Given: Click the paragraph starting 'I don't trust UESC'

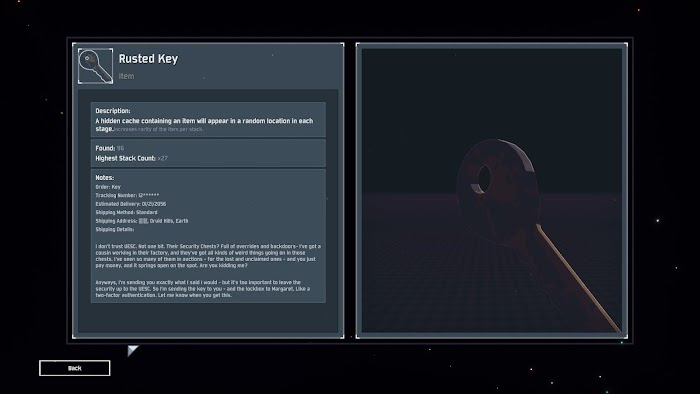Looking at the screenshot, I should click(x=208, y=256).
